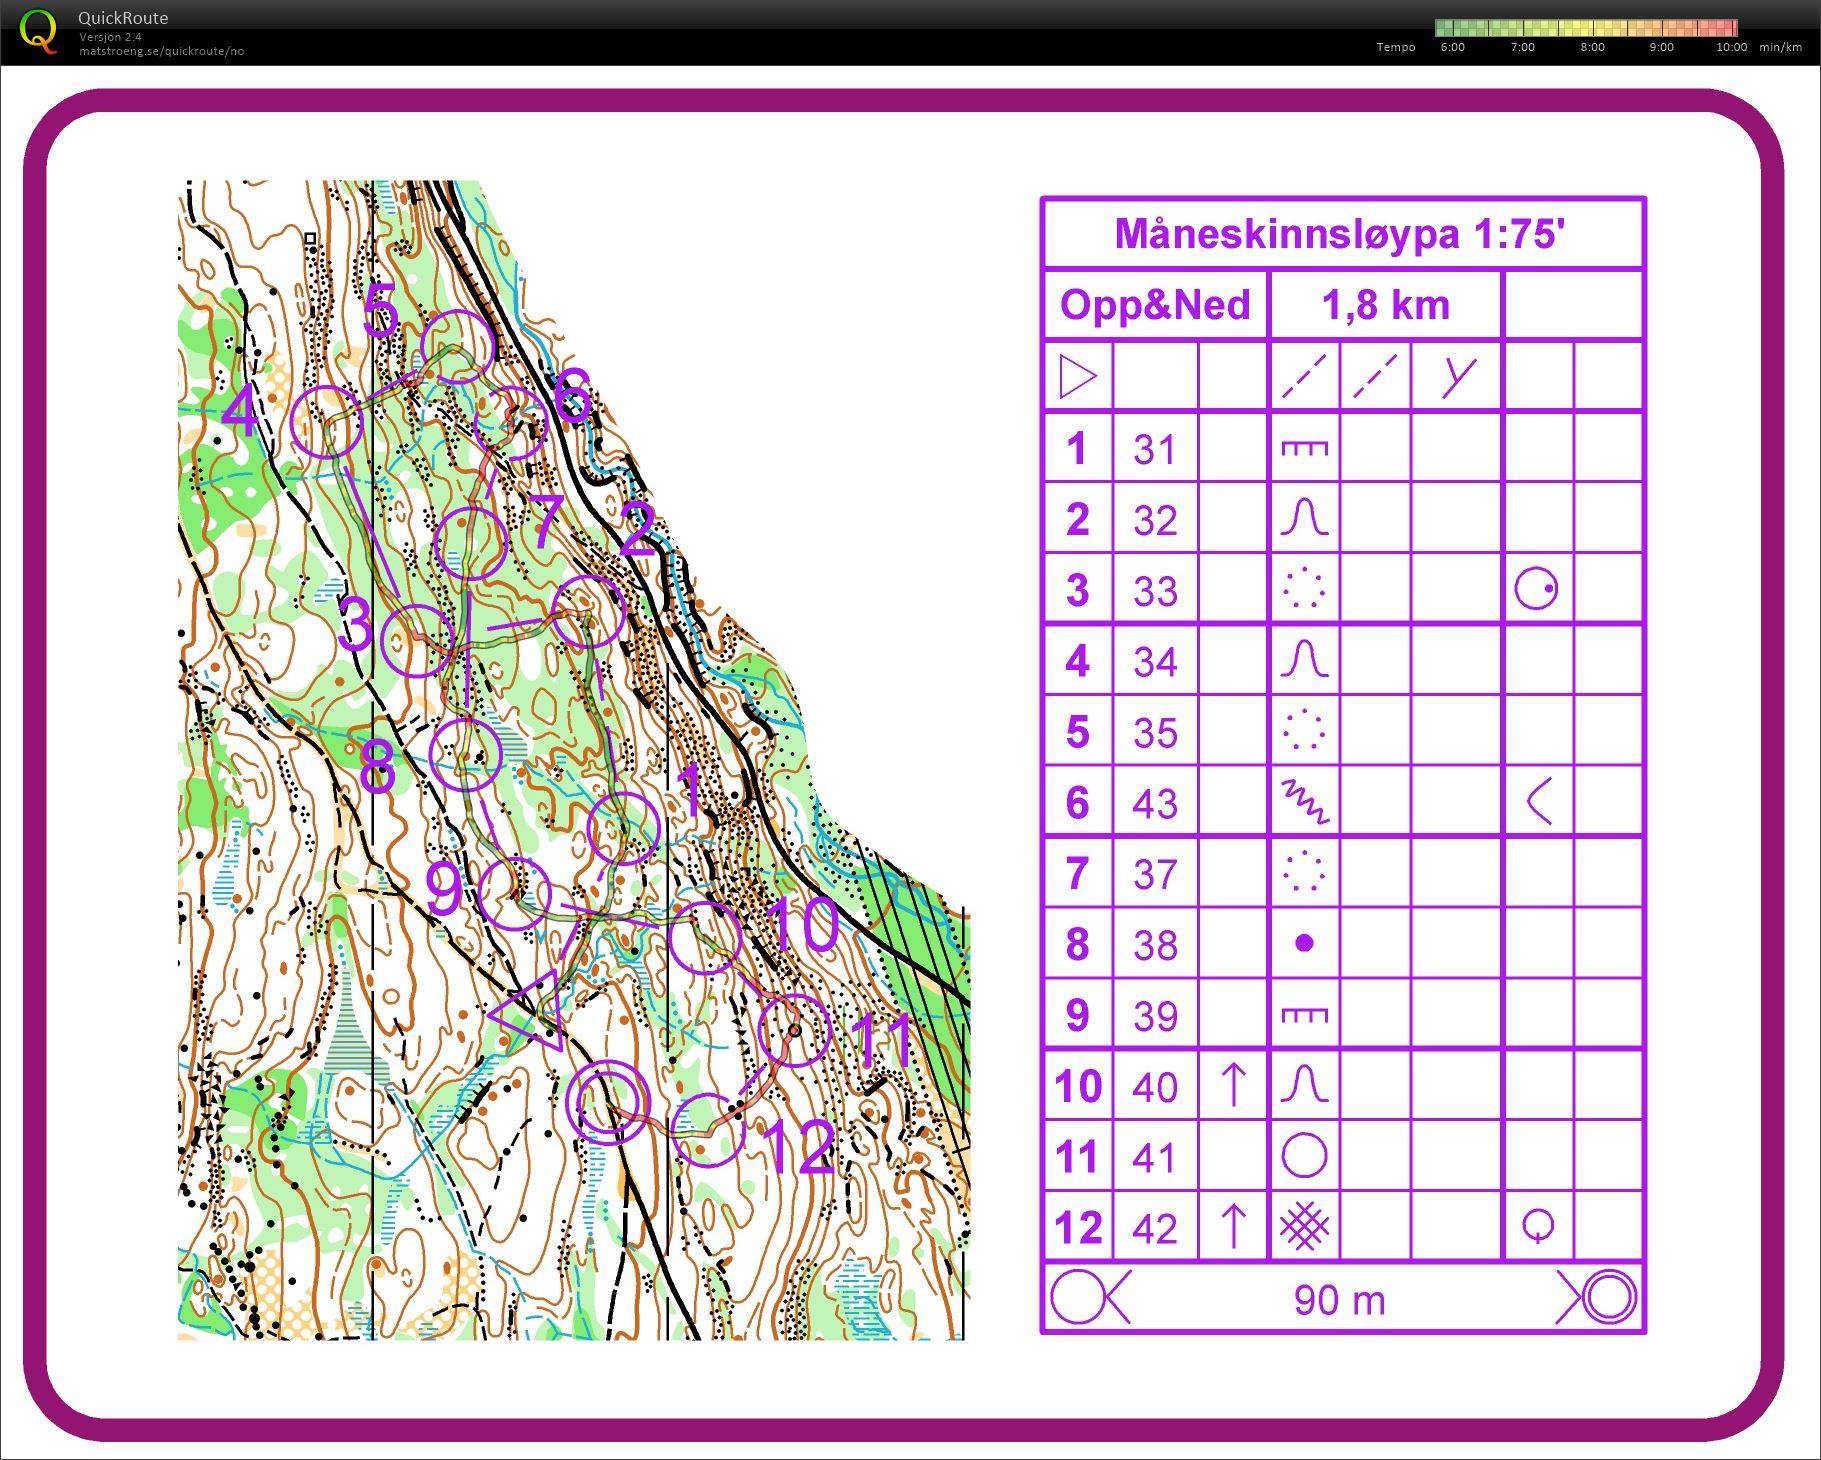Select the wavy symbol in the control 6 row
This screenshot has height=1460, width=1821.
coord(1304,802)
